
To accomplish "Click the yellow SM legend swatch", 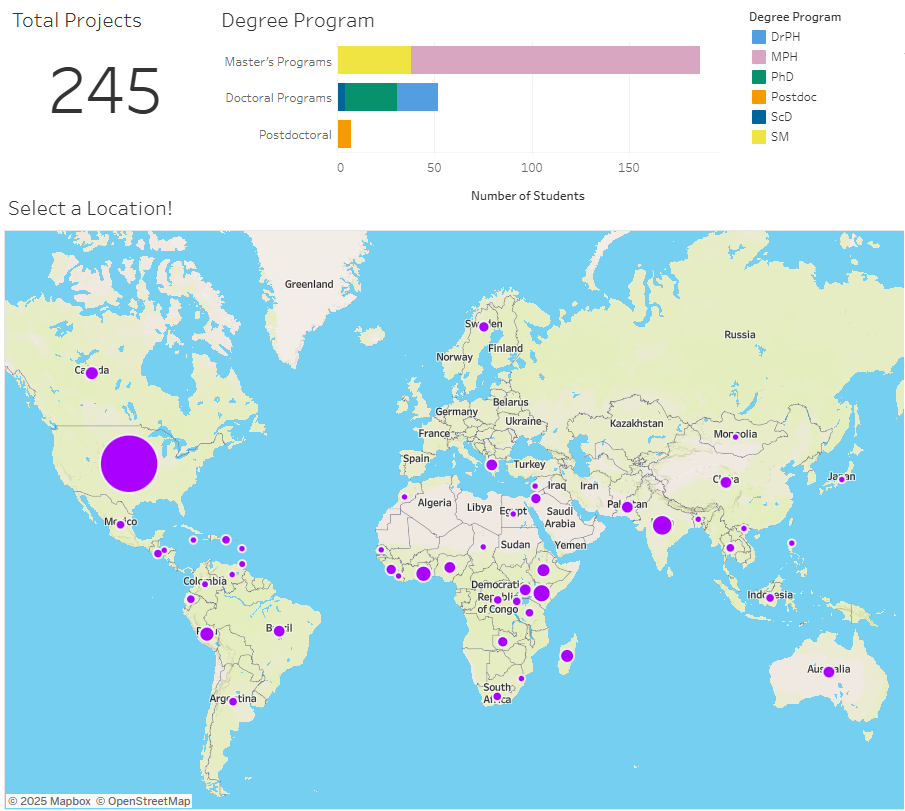I will (x=758, y=137).
